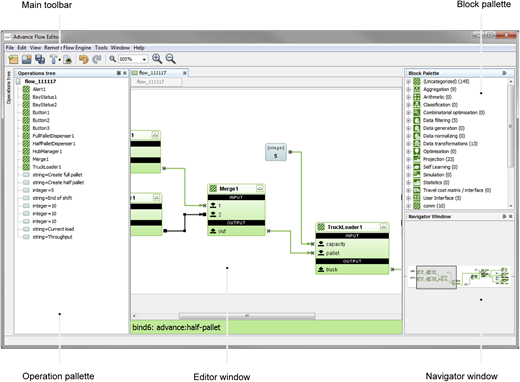The image size is (520, 382).
Task: Click the Simulation category icon
Action: click(x=417, y=175)
